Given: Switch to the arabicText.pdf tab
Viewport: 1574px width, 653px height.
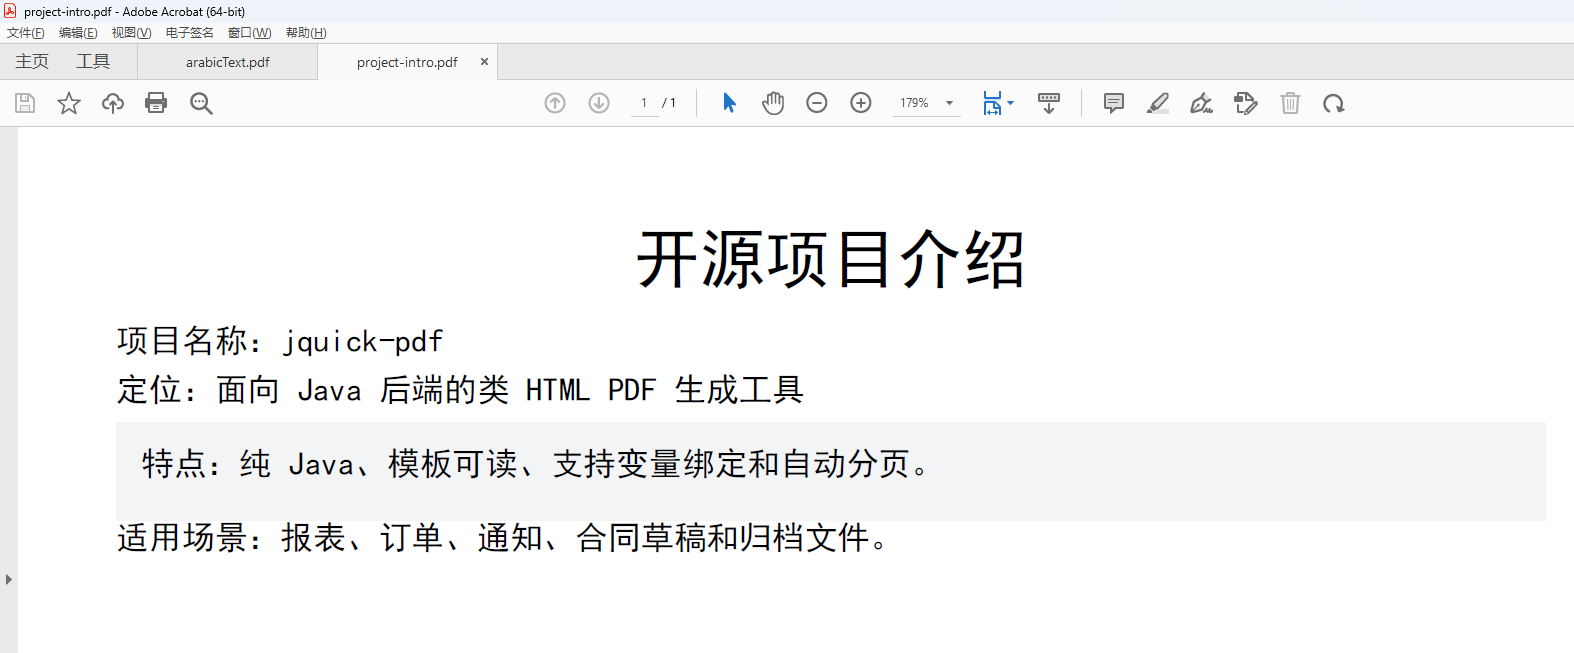Looking at the screenshot, I should [x=228, y=62].
